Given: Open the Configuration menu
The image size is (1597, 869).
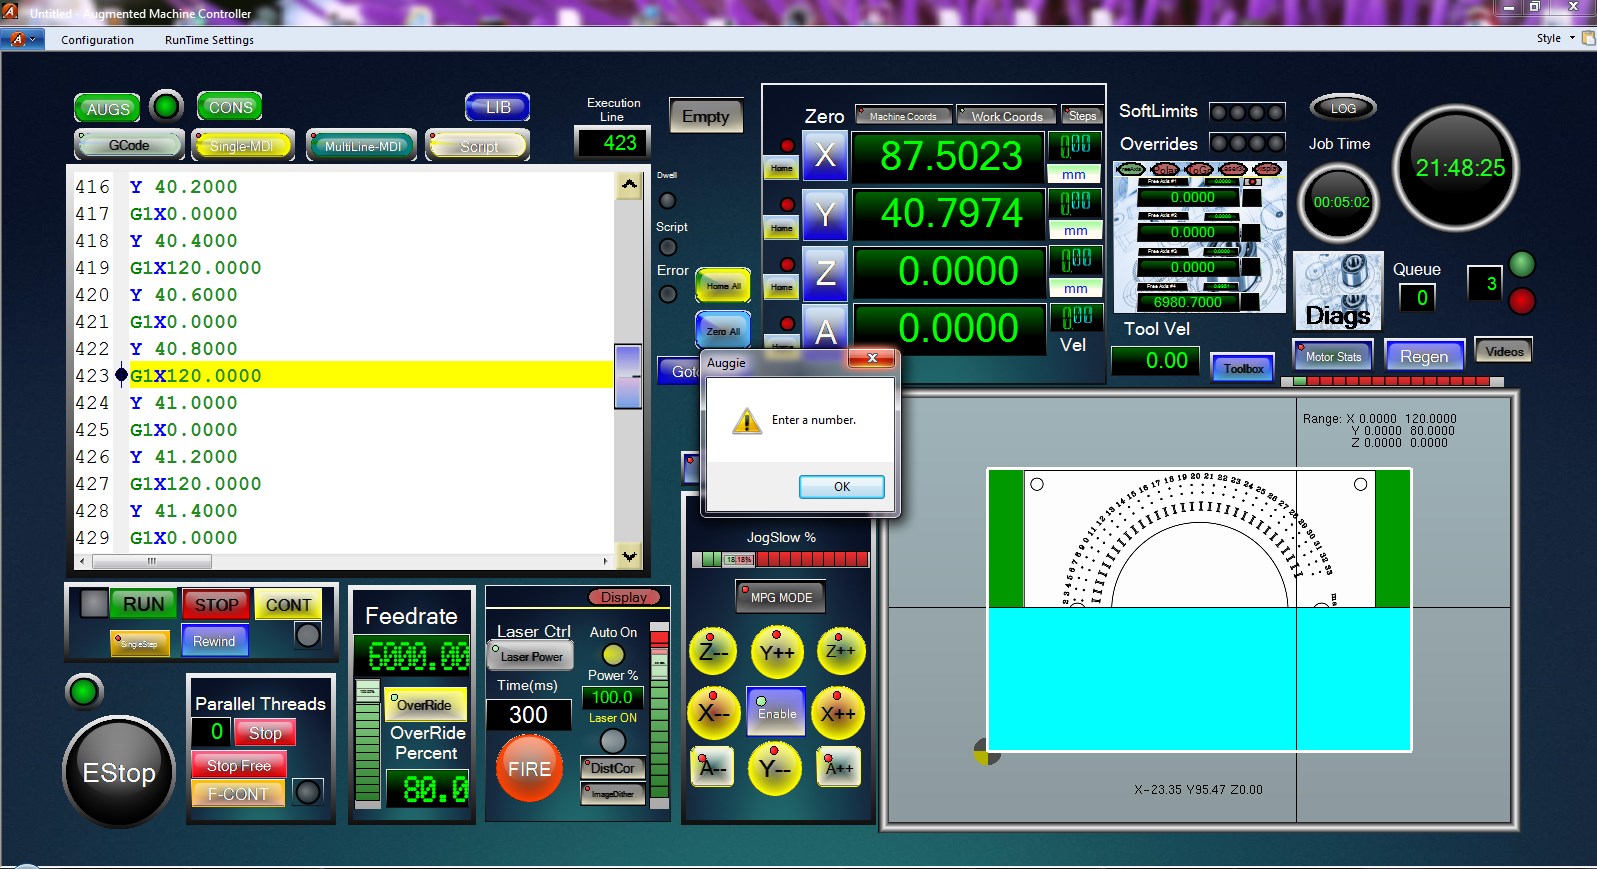Looking at the screenshot, I should pos(97,40).
